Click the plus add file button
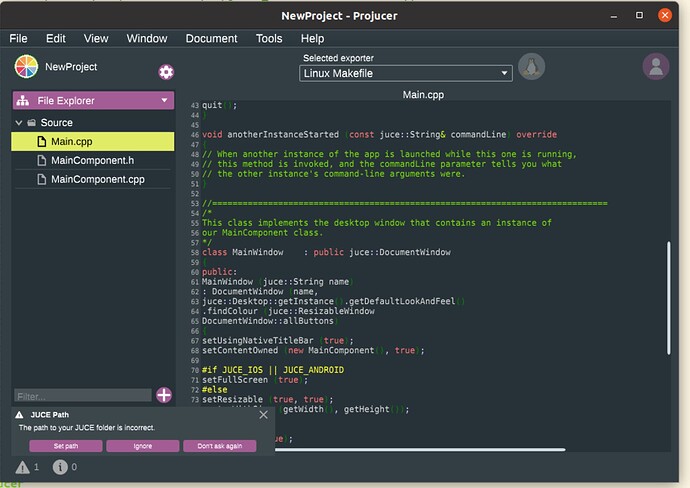Image resolution: width=690 pixels, height=488 pixels. (x=164, y=395)
